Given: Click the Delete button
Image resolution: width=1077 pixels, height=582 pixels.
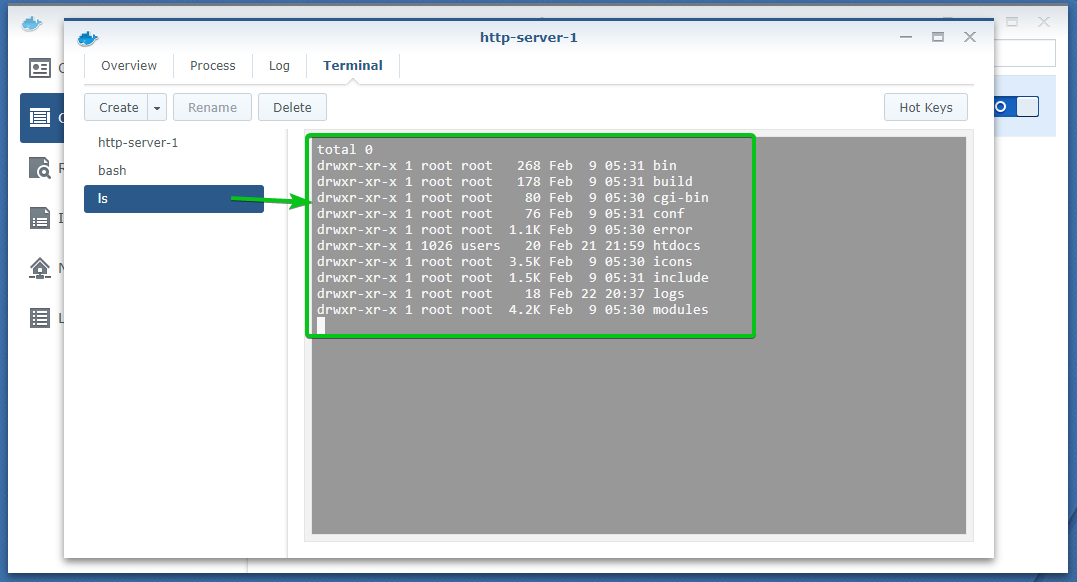Looking at the screenshot, I should pyautogui.click(x=292, y=108).
